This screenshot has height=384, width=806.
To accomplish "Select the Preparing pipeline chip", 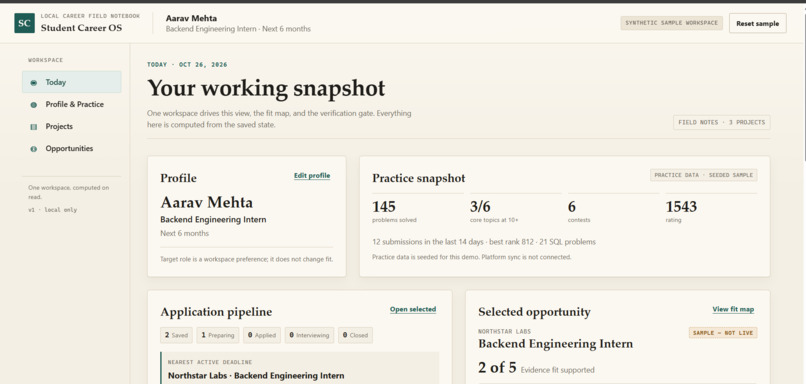I will coord(217,335).
